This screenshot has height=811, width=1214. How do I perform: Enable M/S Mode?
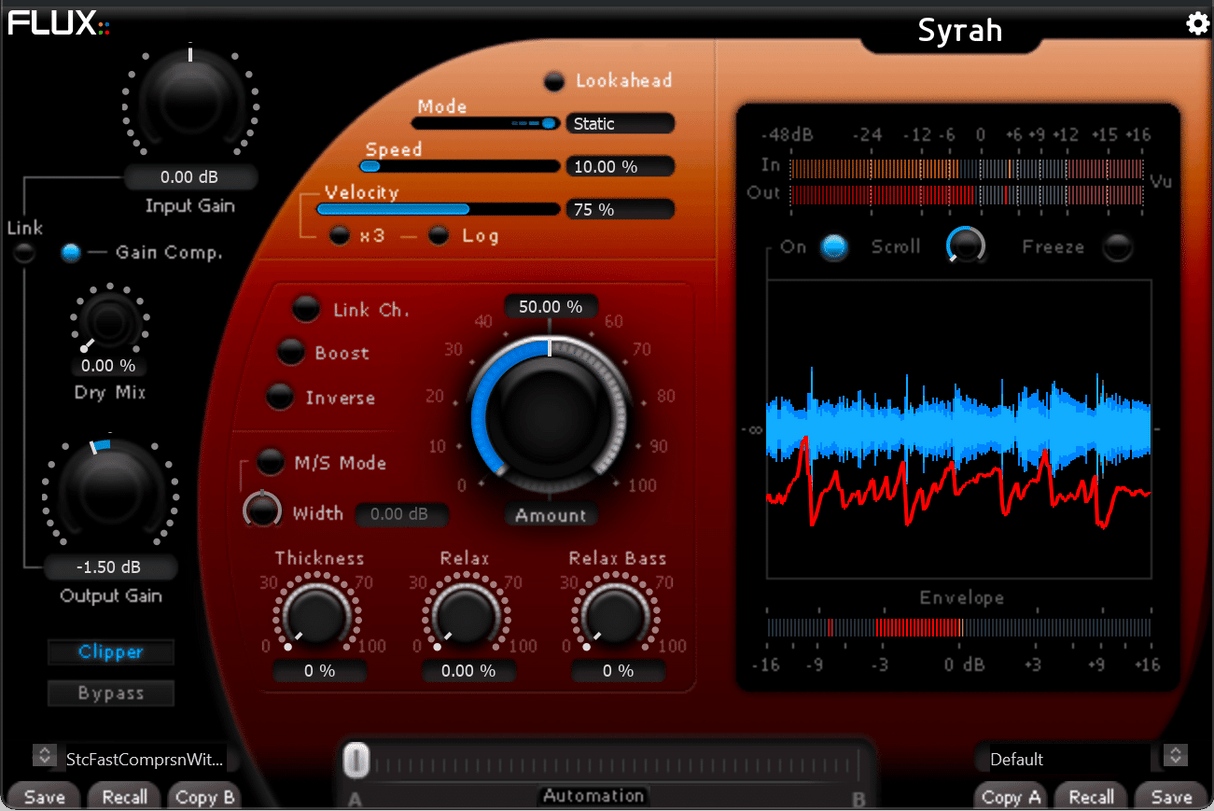point(268,462)
